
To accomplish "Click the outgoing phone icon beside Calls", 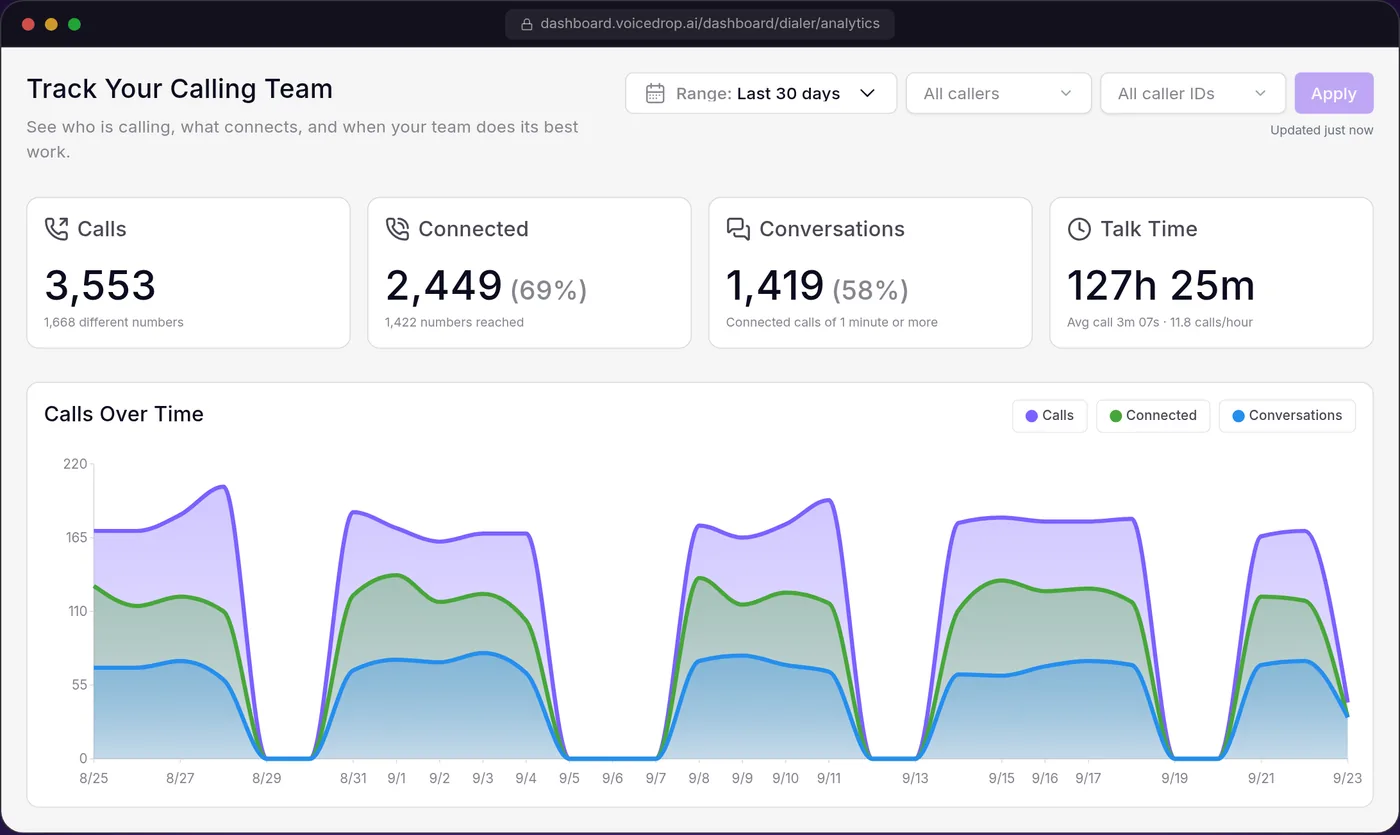I will pos(57,229).
